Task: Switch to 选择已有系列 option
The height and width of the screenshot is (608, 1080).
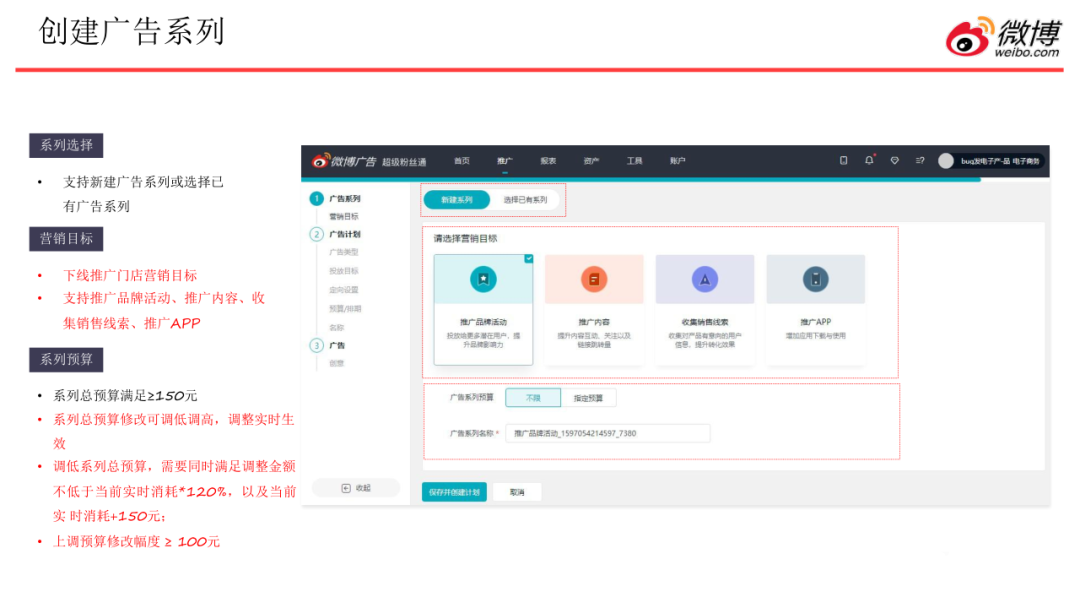Action: tap(525, 200)
